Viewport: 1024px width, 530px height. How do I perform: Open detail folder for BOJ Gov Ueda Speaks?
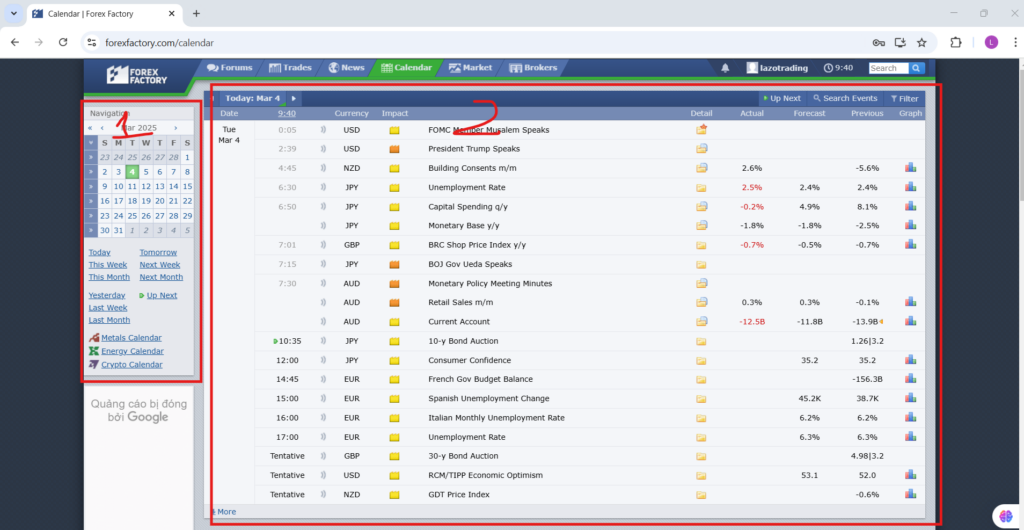701,264
